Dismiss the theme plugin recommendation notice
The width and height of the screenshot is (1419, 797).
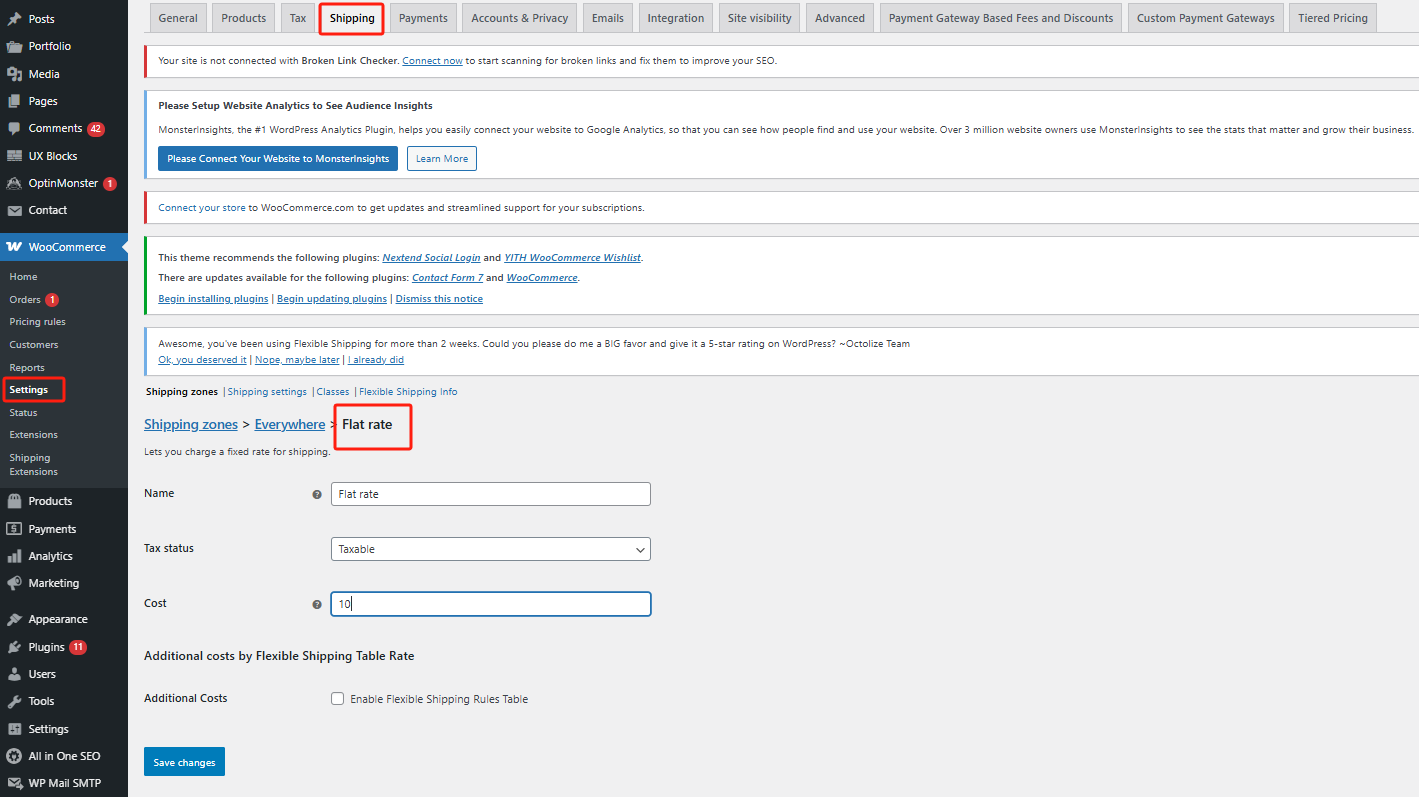tap(439, 299)
